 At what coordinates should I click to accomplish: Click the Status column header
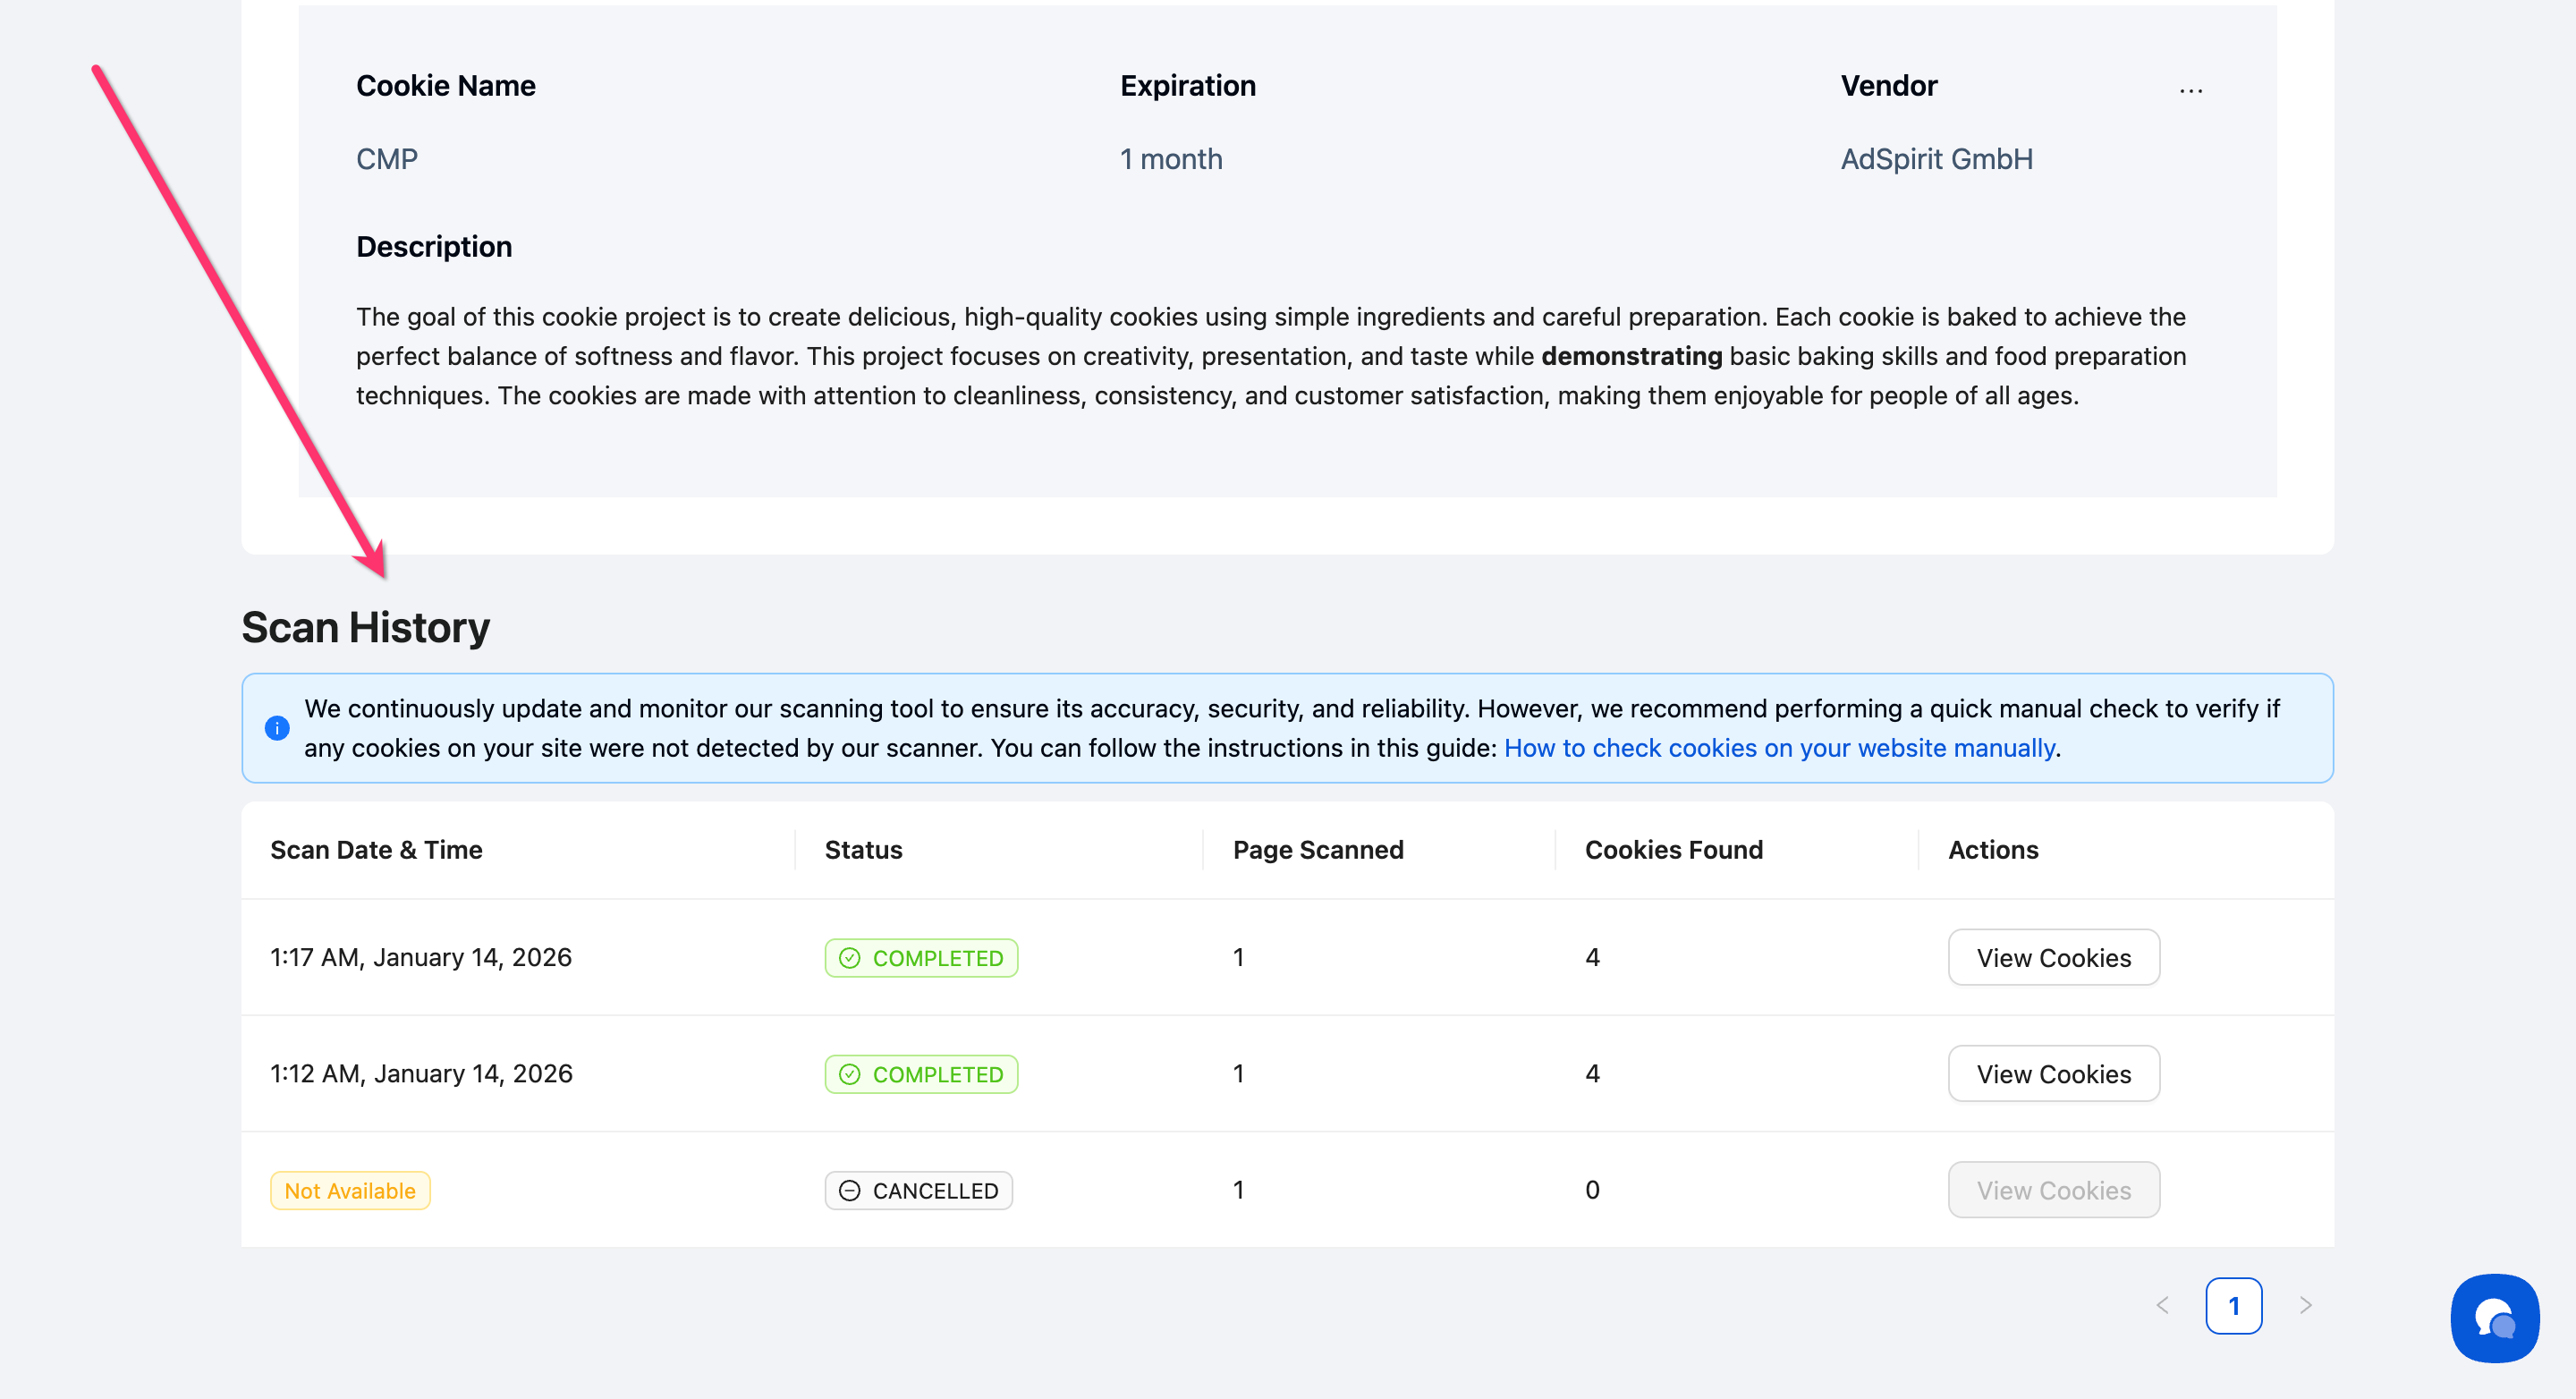863,850
